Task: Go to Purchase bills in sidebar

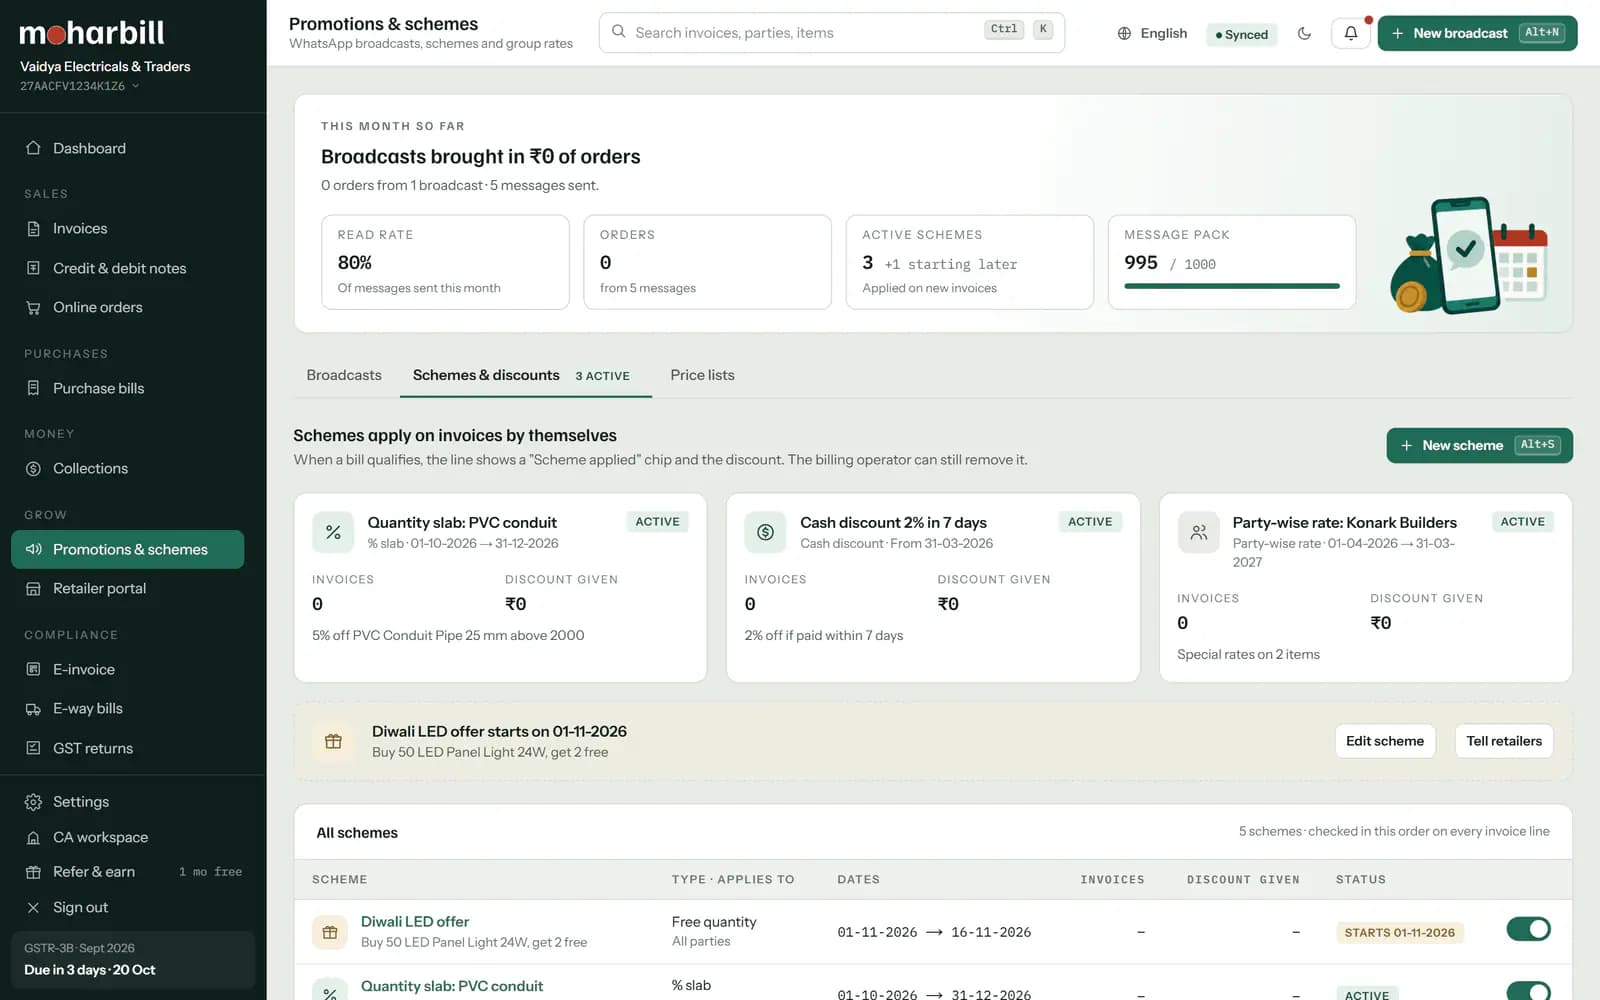Action: [127, 388]
